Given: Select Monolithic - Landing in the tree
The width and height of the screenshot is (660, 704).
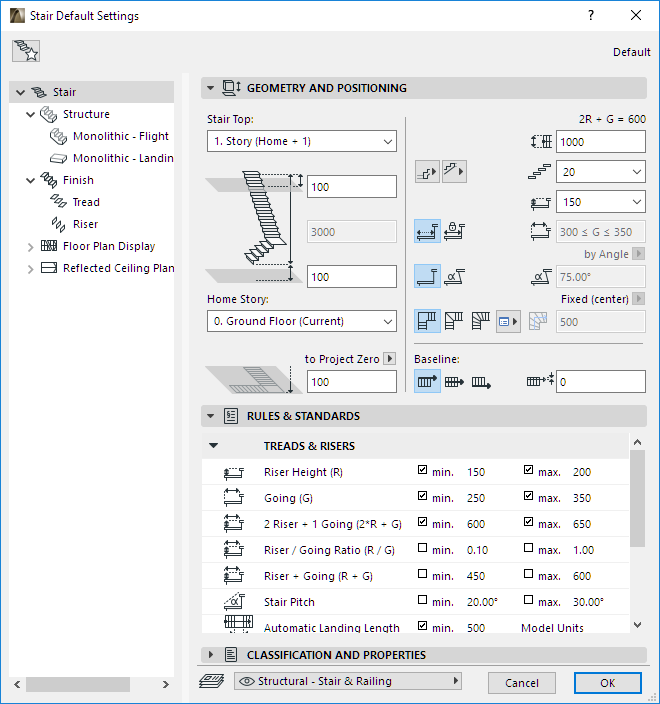Looking at the screenshot, I should pos(123,158).
